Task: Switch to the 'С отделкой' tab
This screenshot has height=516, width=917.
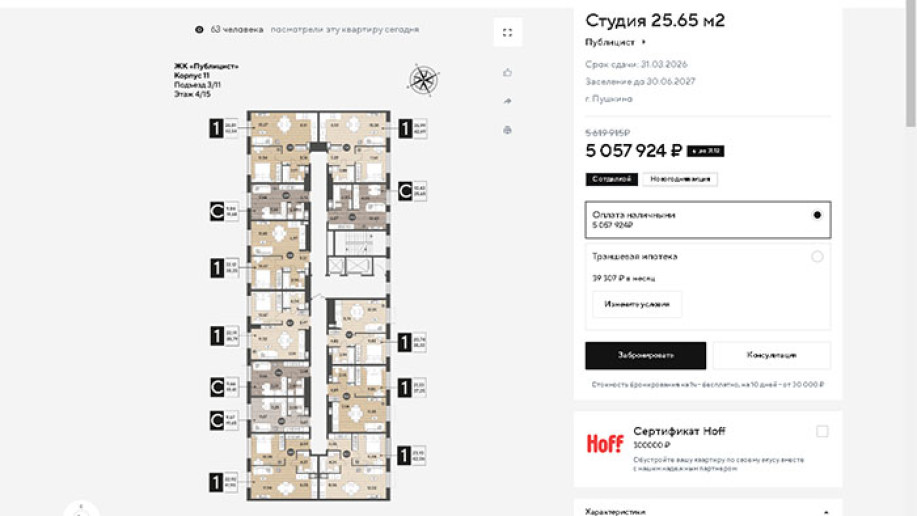Action: click(610, 179)
